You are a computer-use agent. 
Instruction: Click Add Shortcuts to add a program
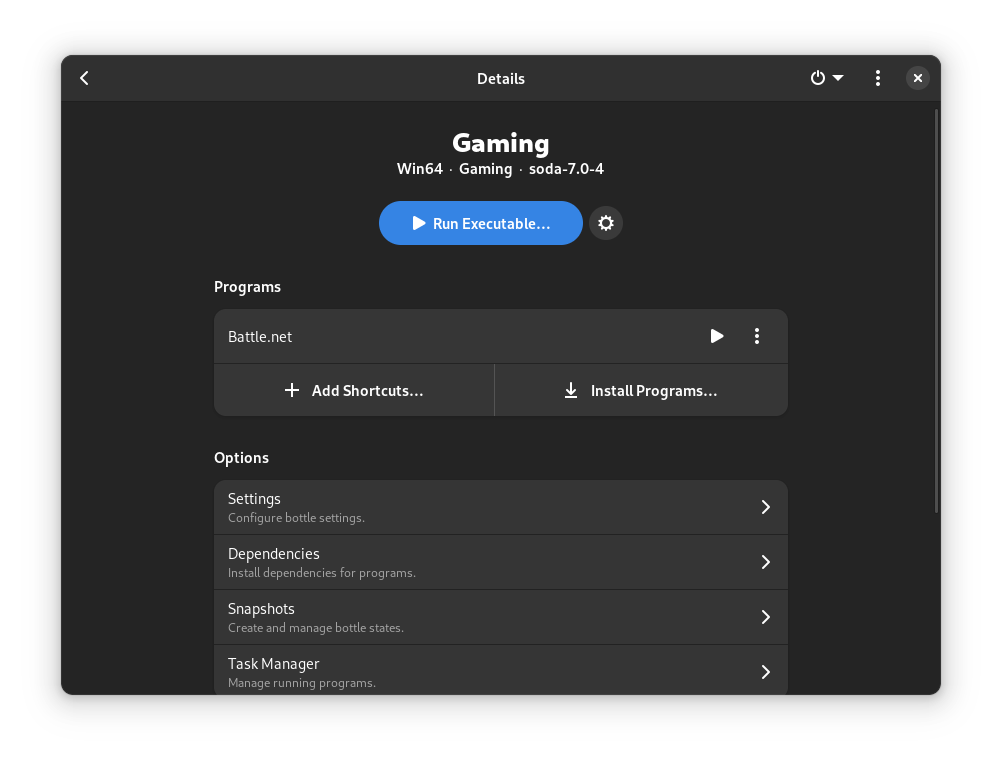[x=354, y=390]
